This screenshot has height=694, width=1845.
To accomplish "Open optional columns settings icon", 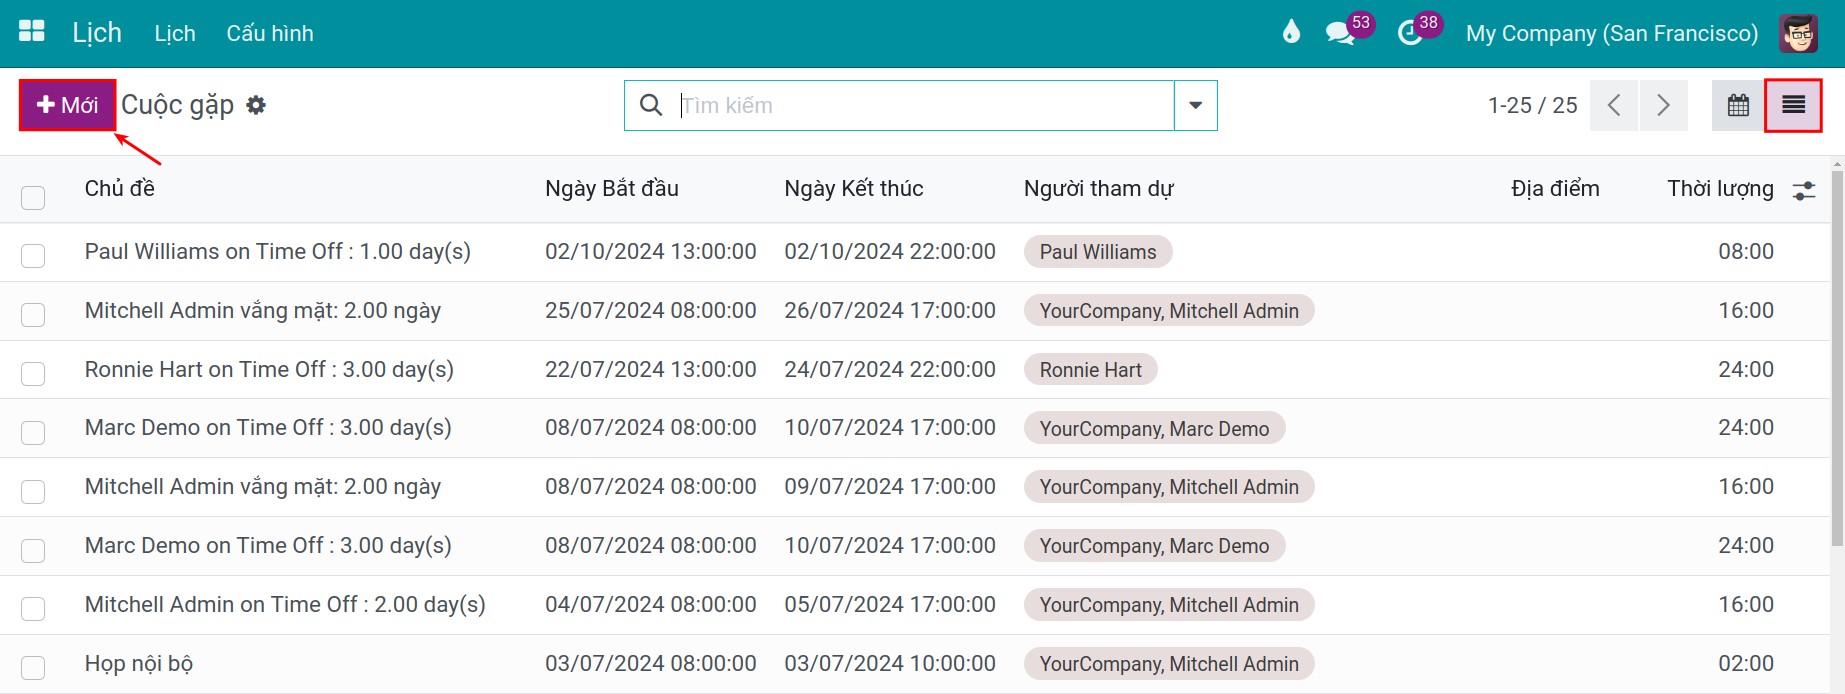I will [x=1804, y=190].
